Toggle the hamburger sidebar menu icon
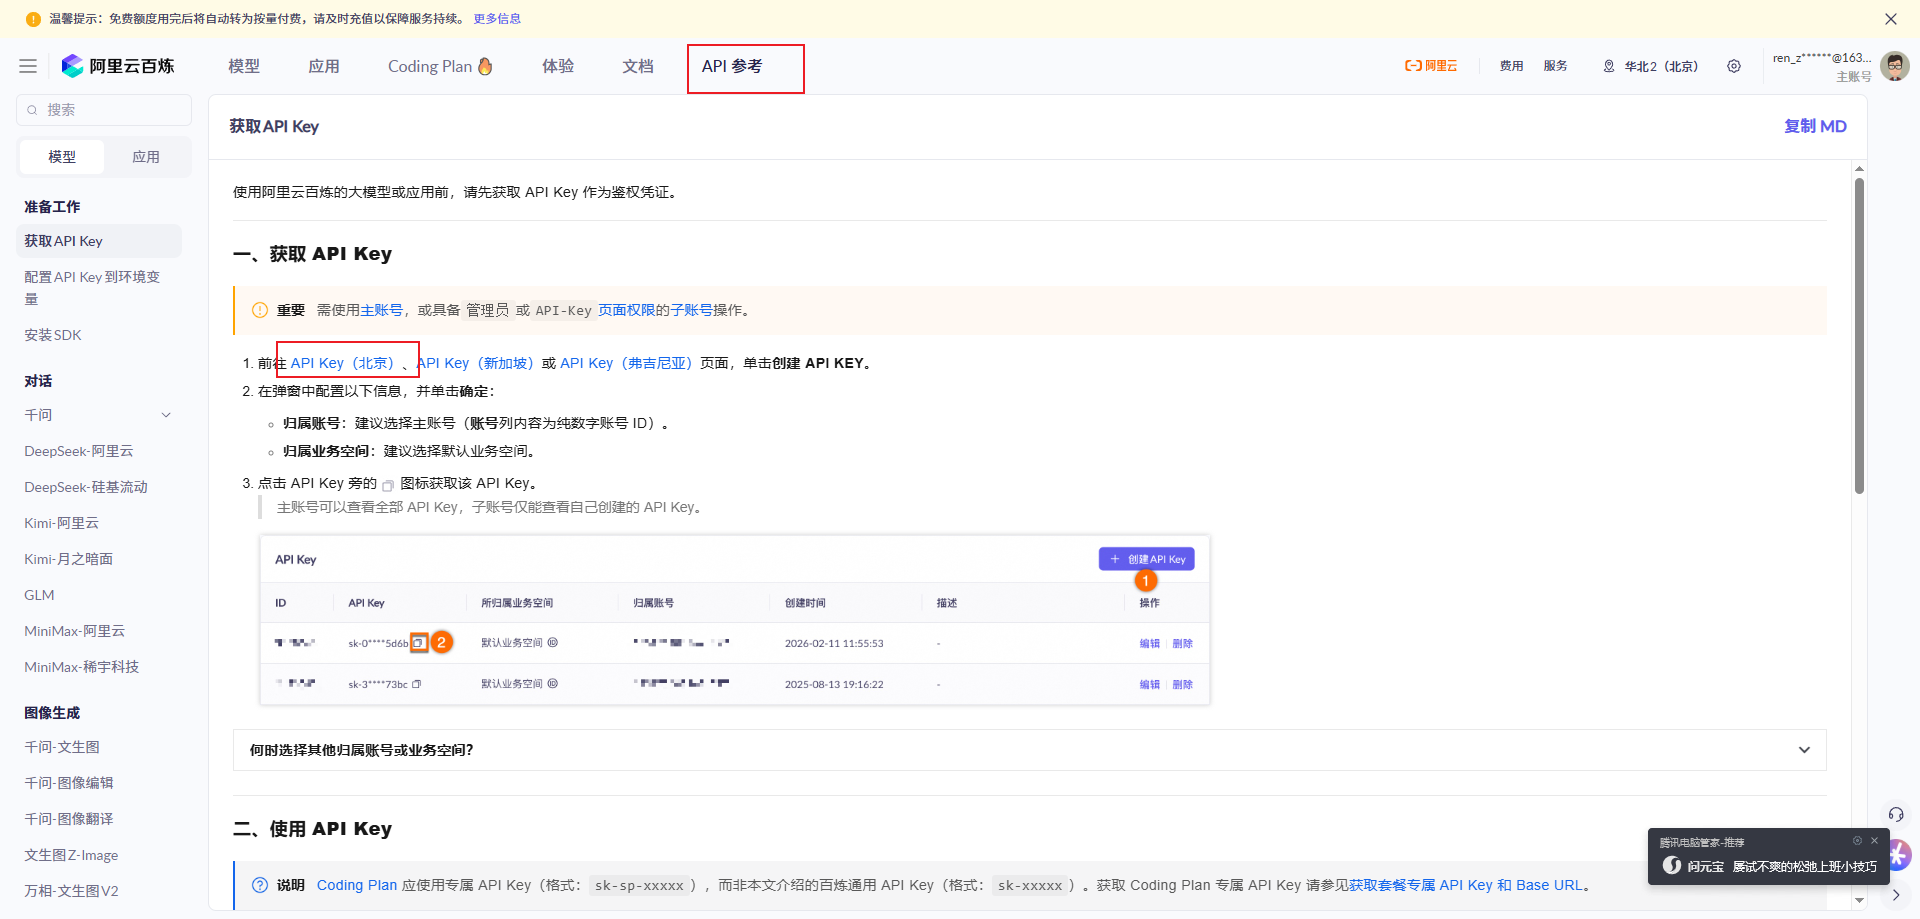Viewport: 1920px width, 919px height. (x=28, y=66)
